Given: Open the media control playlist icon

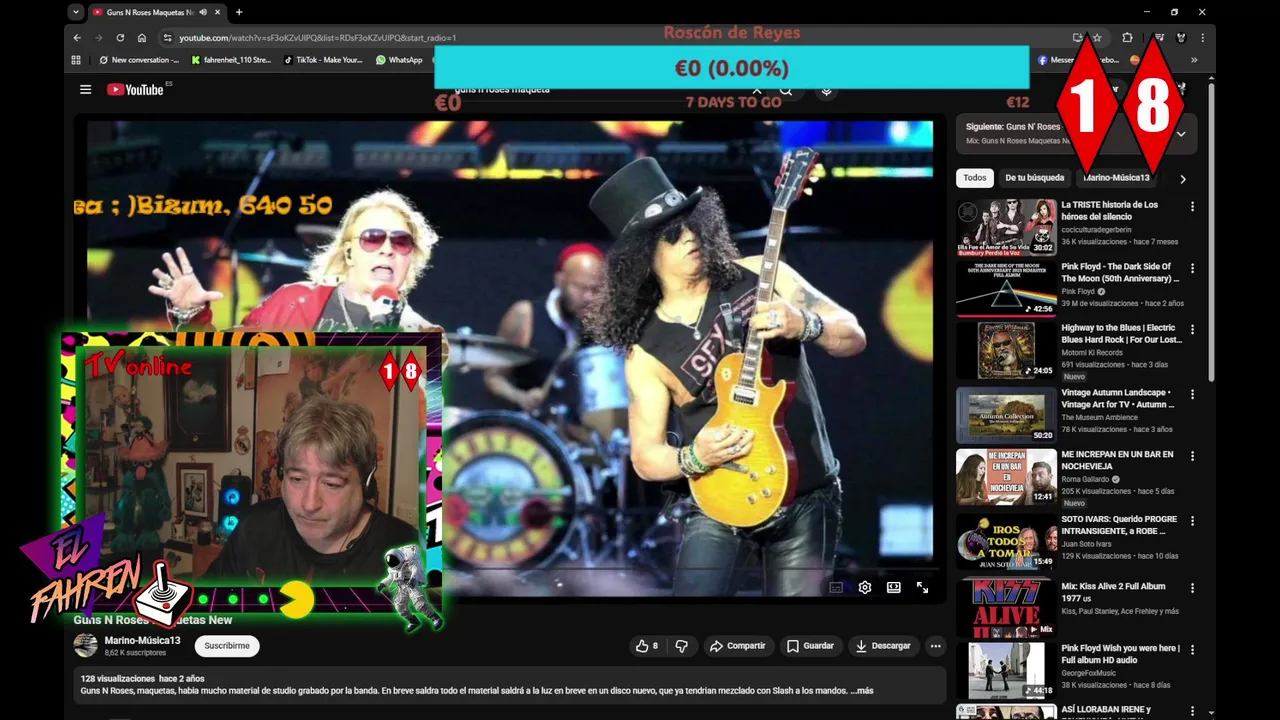Looking at the screenshot, I should pos(1158,38).
